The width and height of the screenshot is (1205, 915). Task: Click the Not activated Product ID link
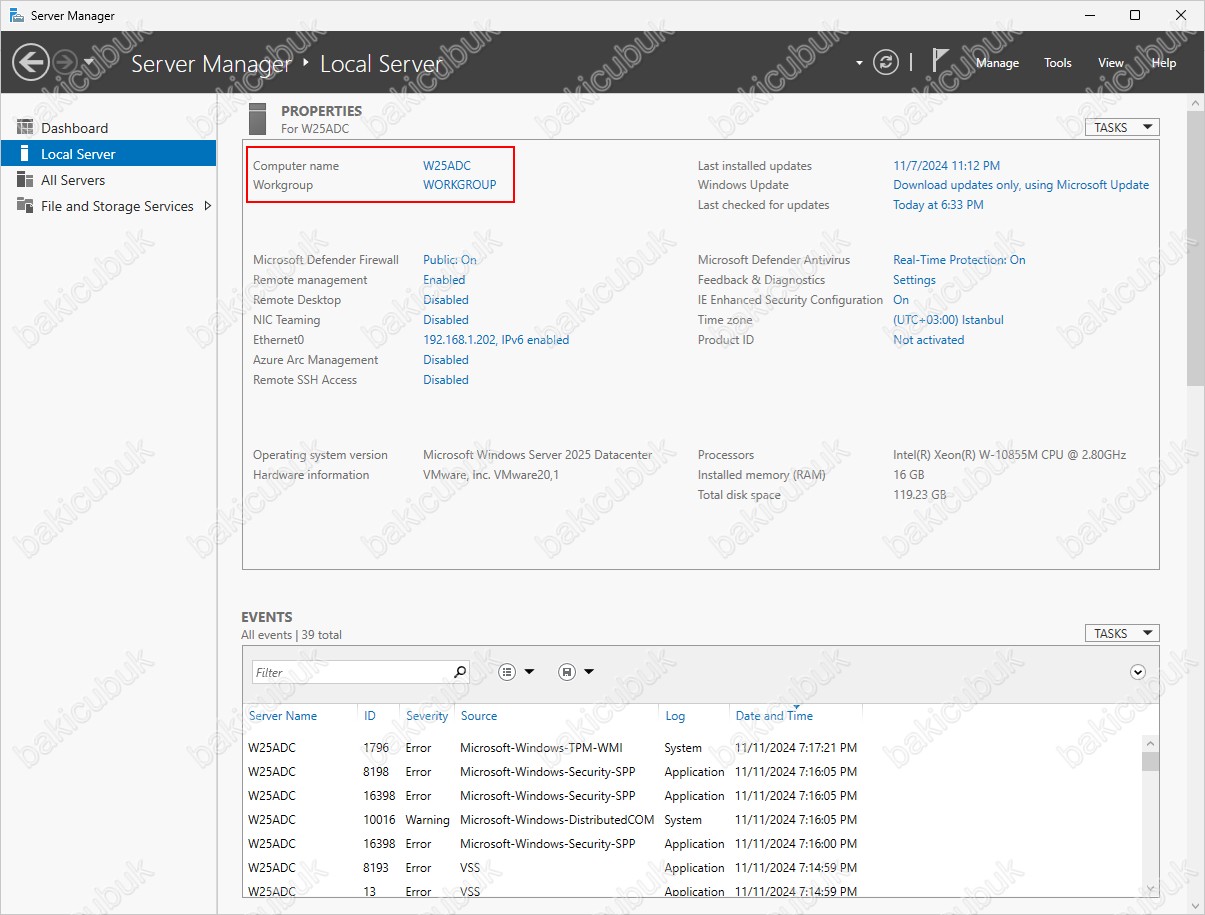point(928,340)
